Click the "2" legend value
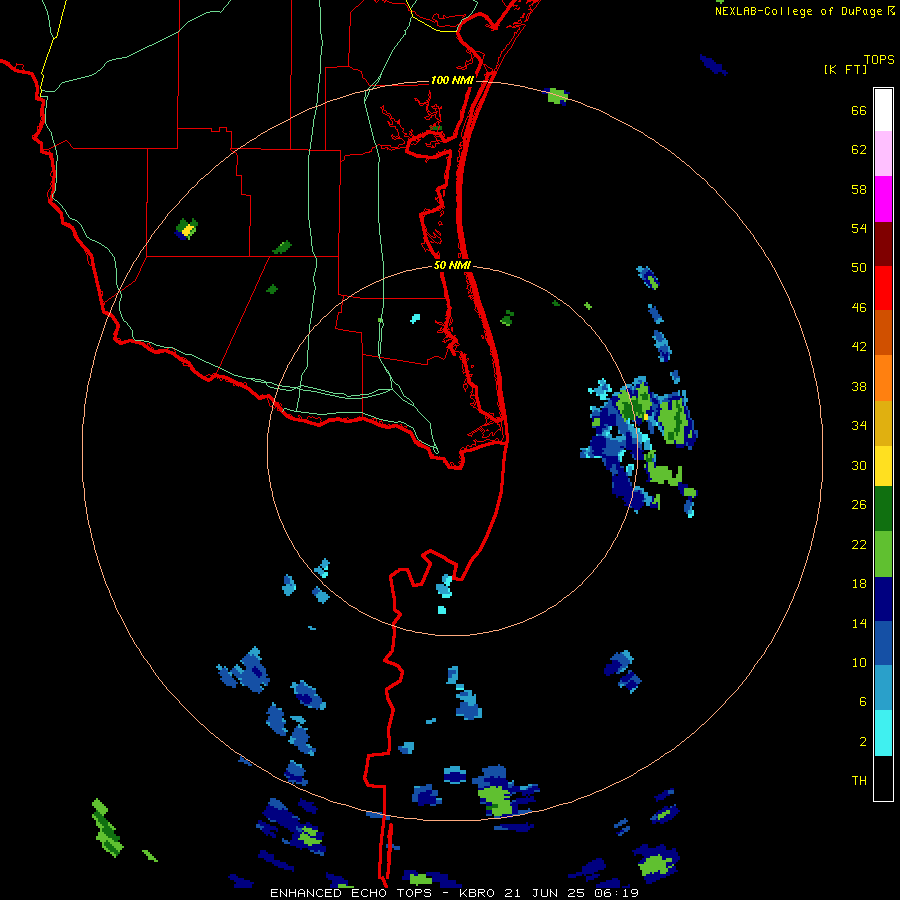The height and width of the screenshot is (900, 900). (x=863, y=742)
